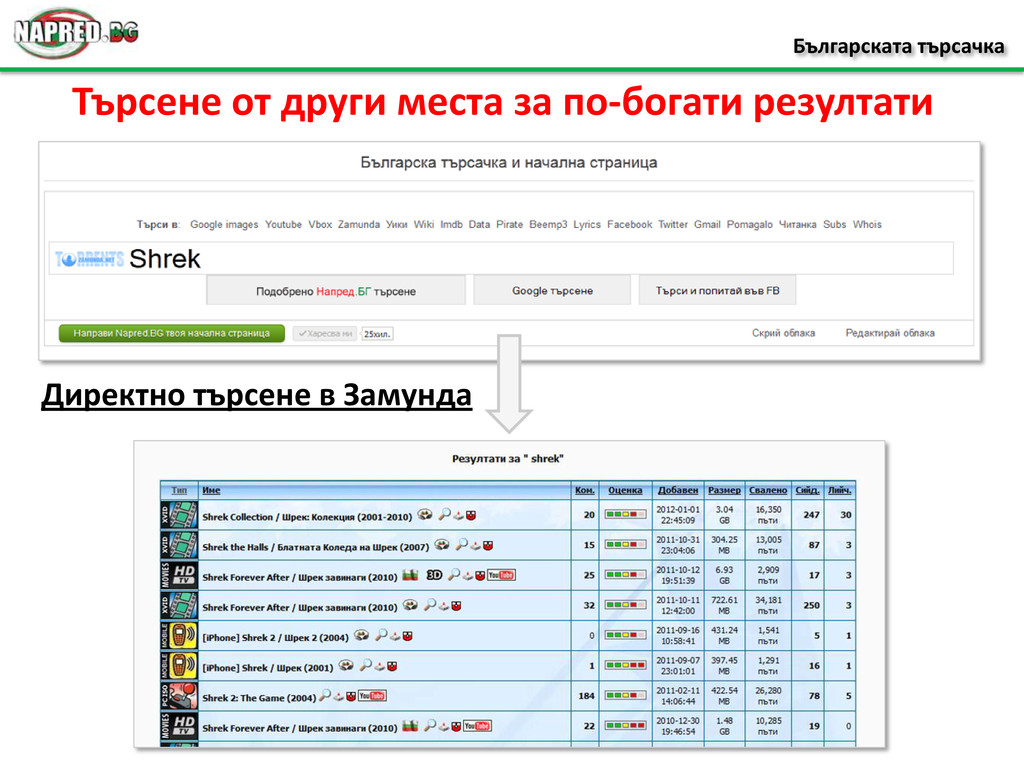The width and height of the screenshot is (1024, 768).
Task: Open [iPhone] Shrek 2 / Шрек 2 (2004) torrent
Action: pos(275,637)
